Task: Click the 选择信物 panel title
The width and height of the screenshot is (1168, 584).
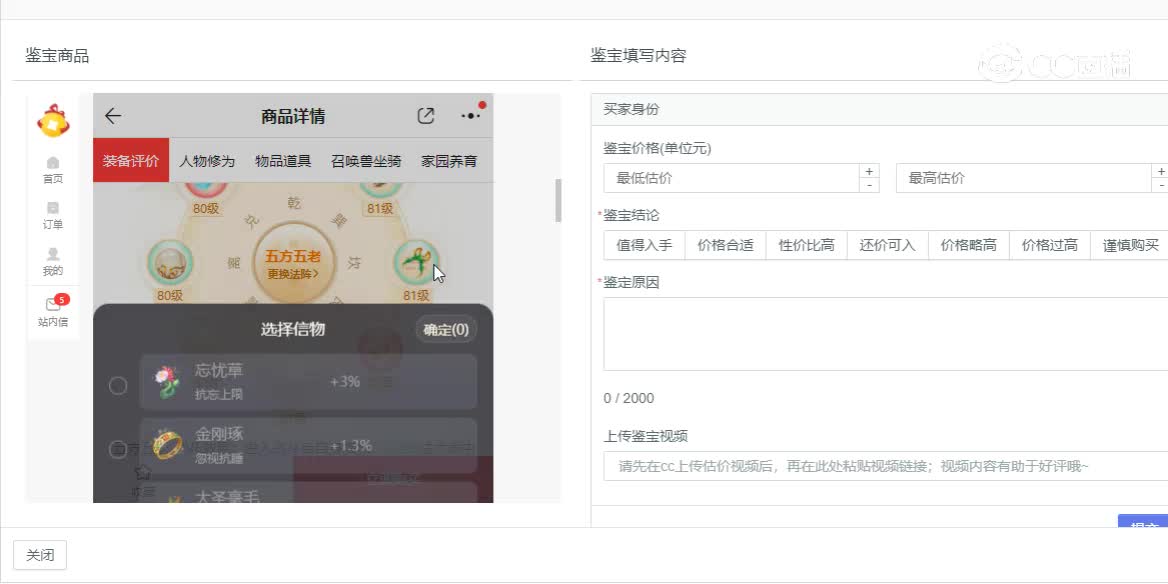Action: pyautogui.click(x=293, y=329)
